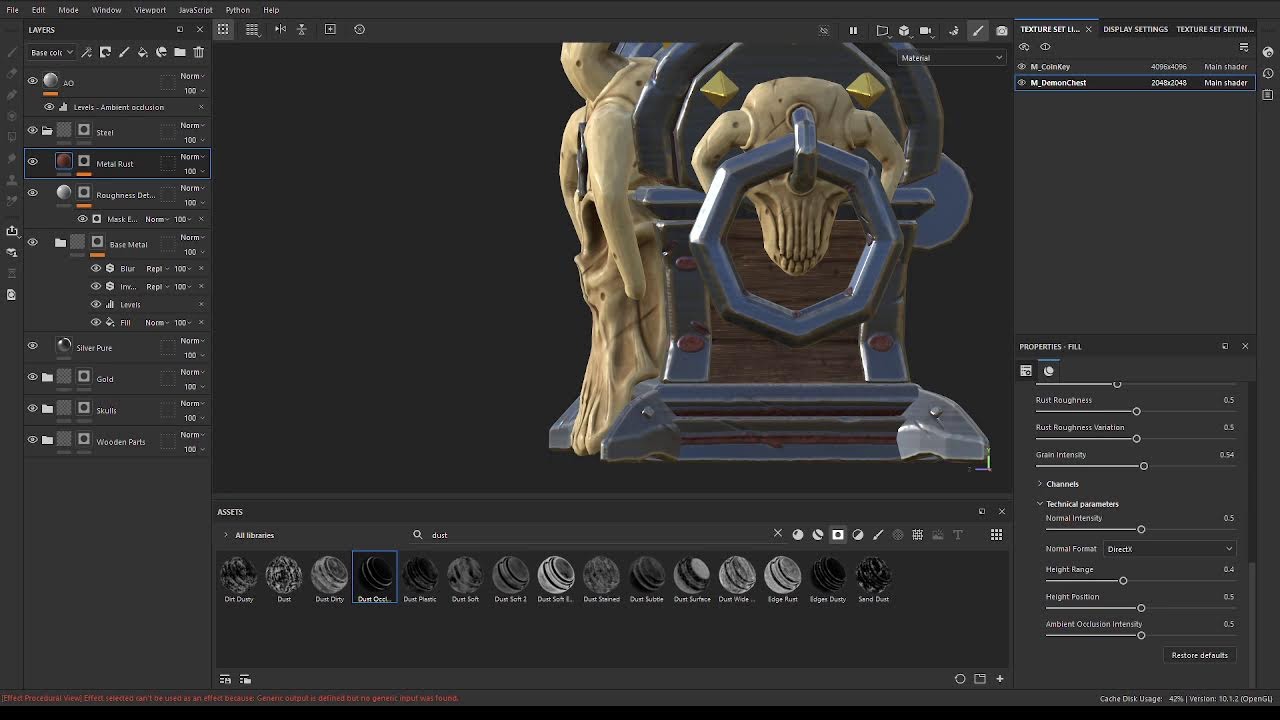The height and width of the screenshot is (720, 1280).
Task: Select the M_DemonChest texture set
Action: tap(1133, 83)
